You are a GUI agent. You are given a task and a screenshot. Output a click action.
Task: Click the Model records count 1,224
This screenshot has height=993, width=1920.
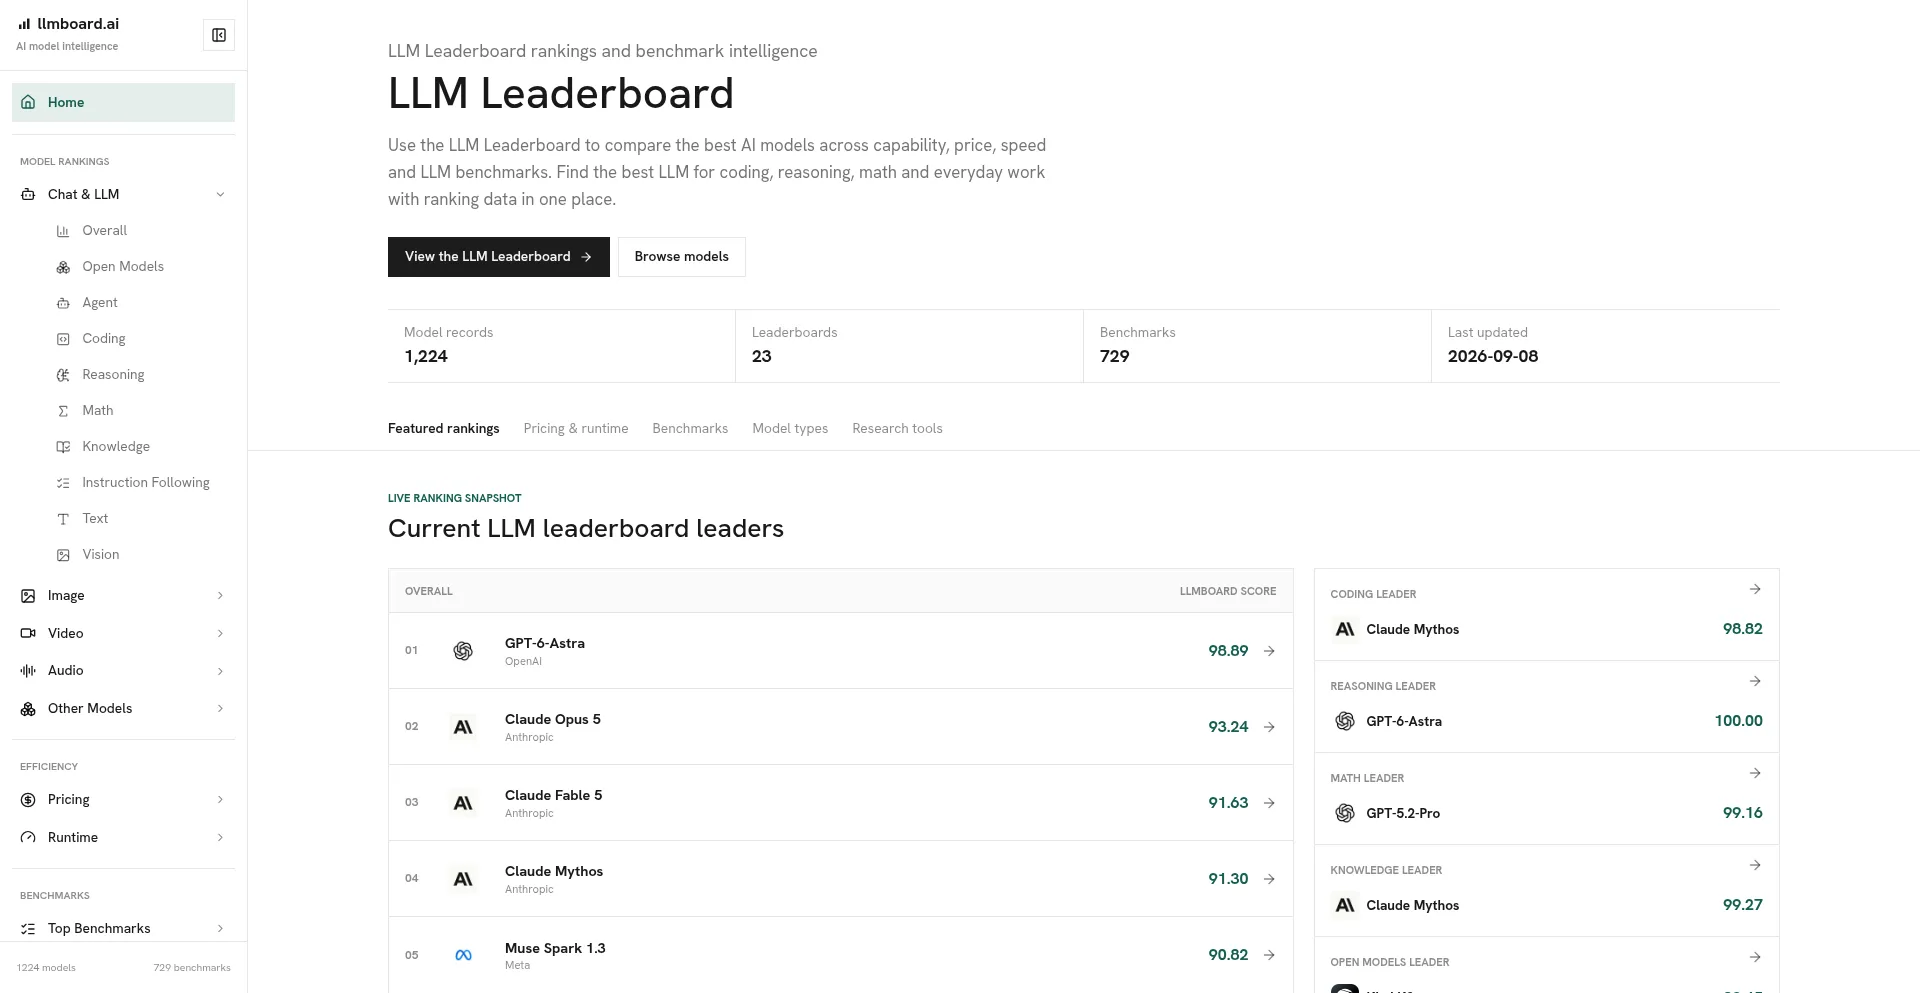point(426,356)
